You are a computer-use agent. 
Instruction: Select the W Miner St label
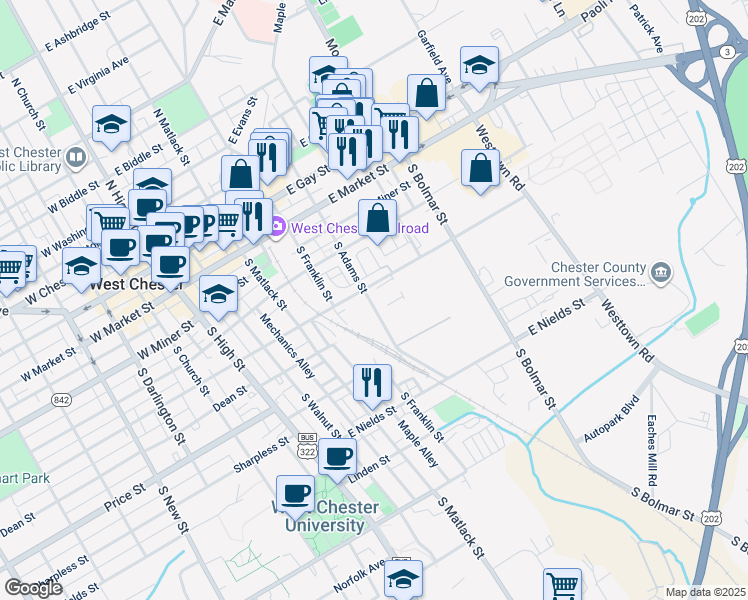click(x=165, y=341)
